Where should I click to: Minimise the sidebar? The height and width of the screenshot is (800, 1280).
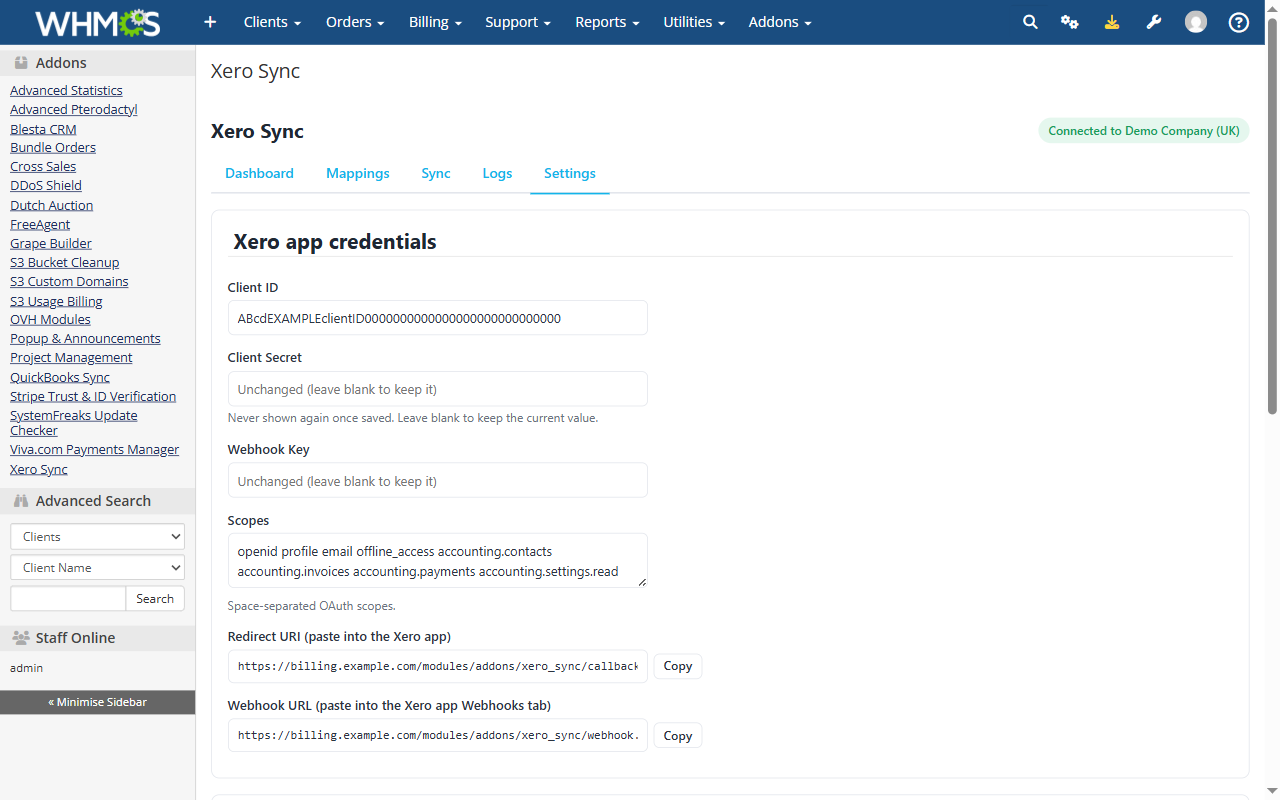(x=98, y=702)
